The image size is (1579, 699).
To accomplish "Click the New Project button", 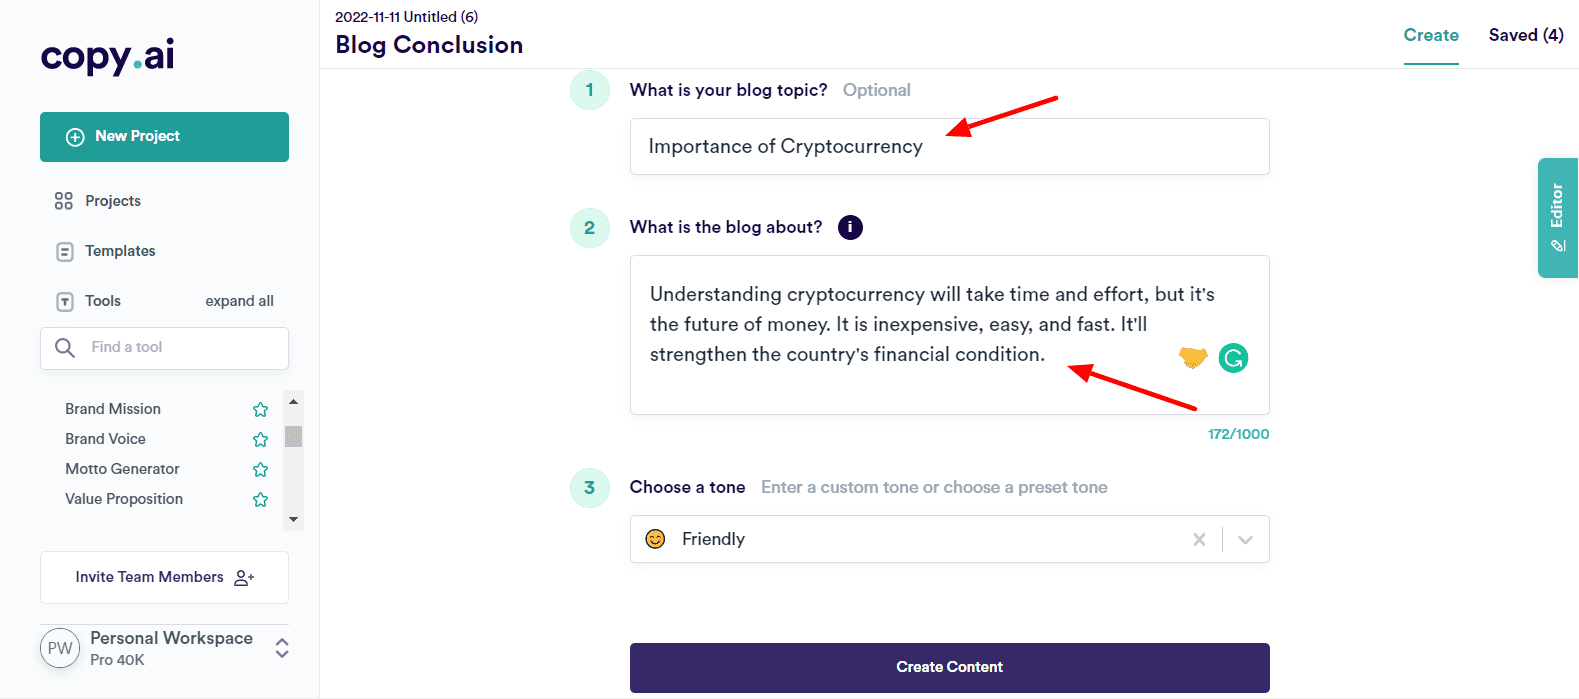I will click(x=164, y=137).
